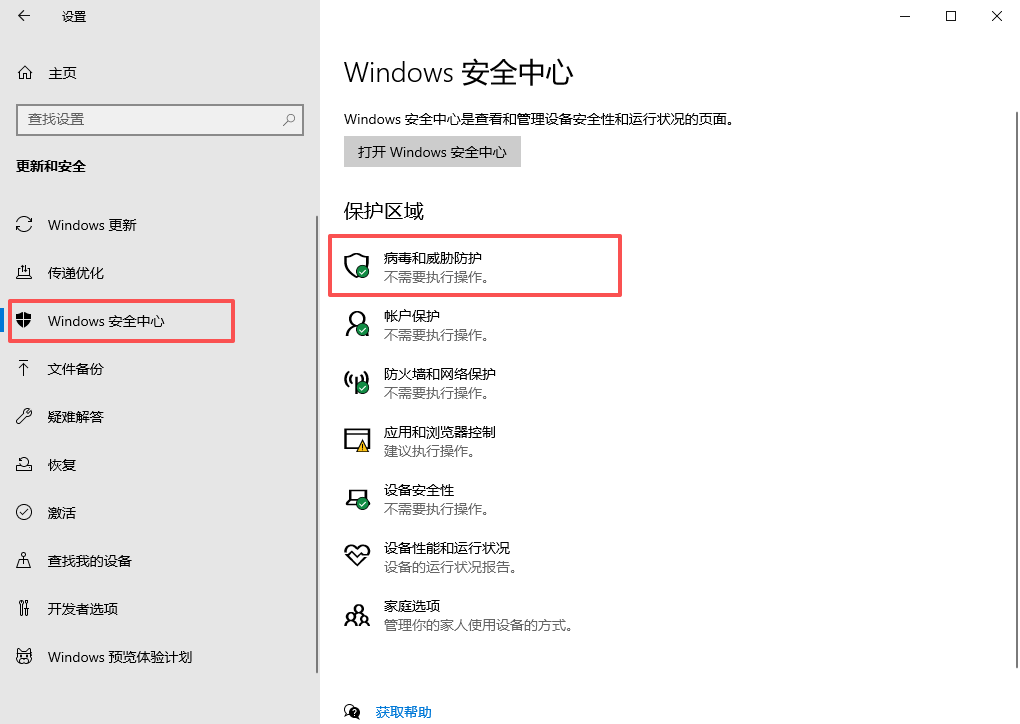Screen dimensions: 1020x724
Task: Open Windows 预览体验计划 page
Action: coord(120,657)
